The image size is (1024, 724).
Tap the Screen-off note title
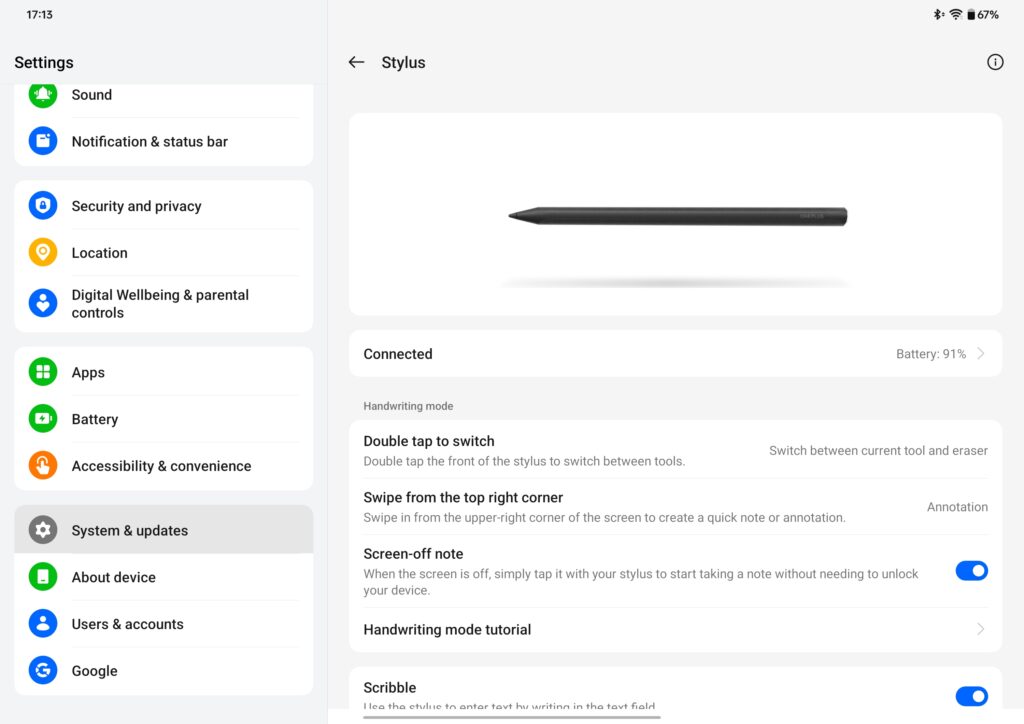point(413,554)
